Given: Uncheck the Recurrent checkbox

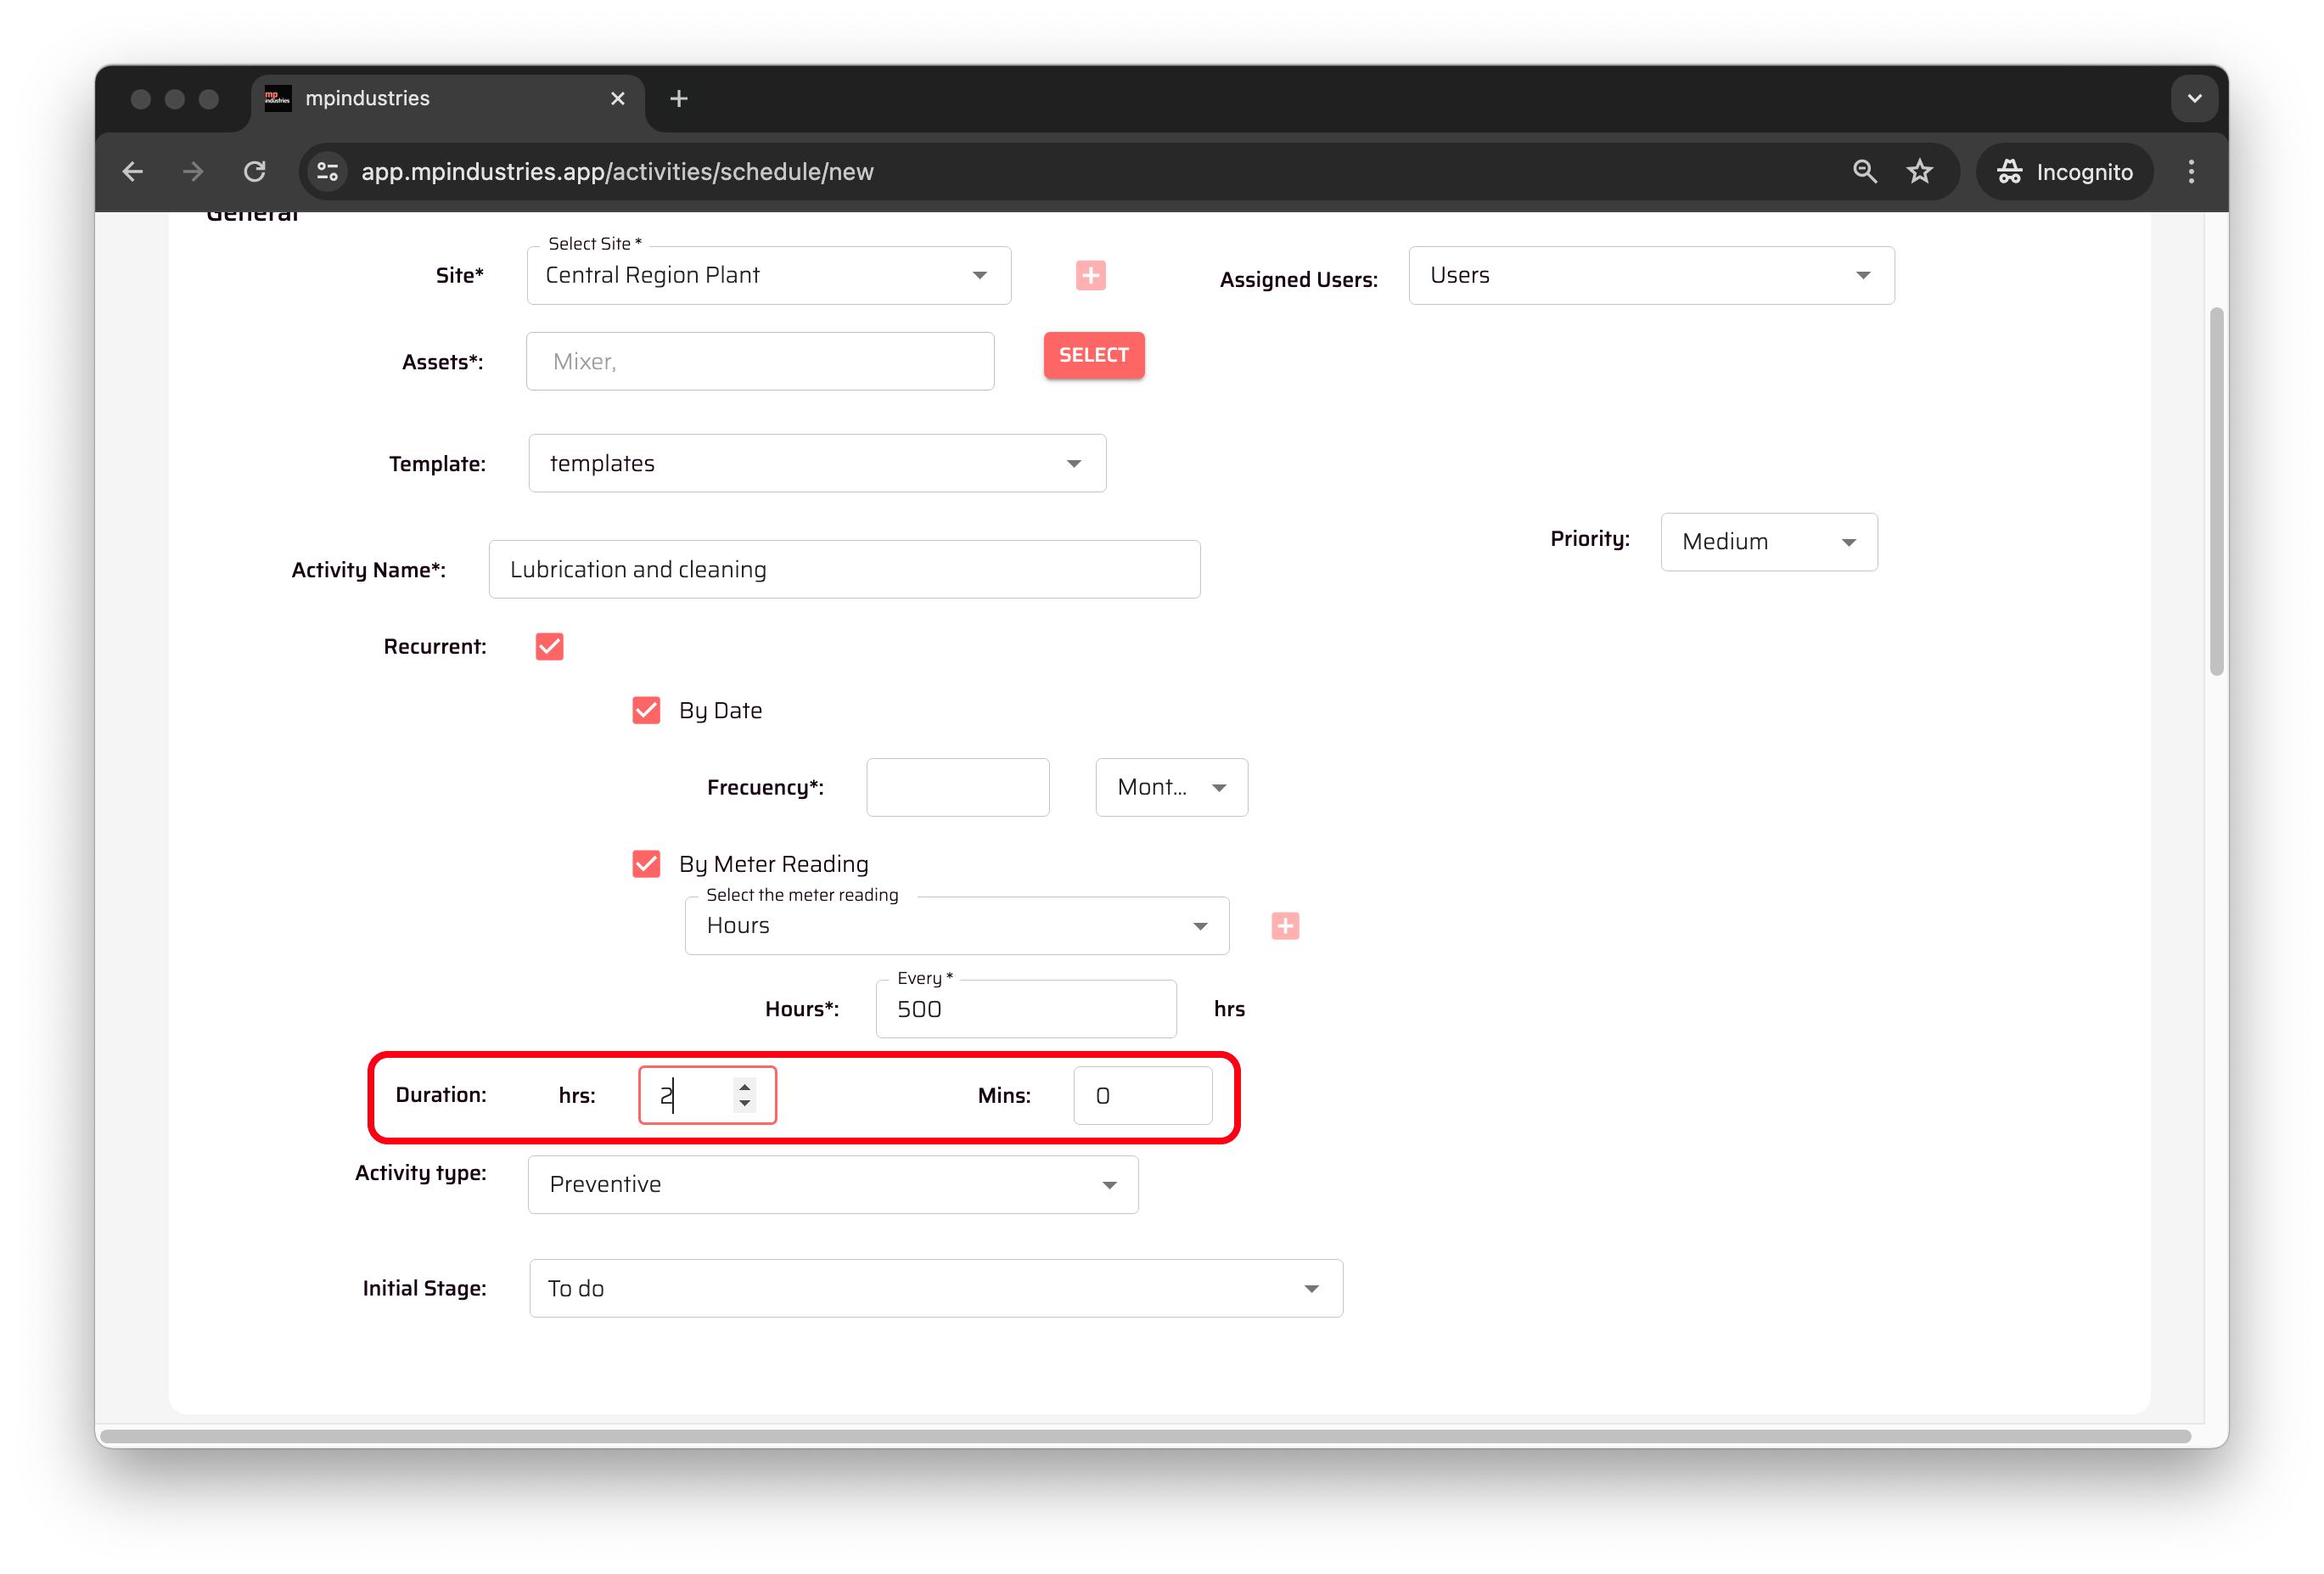Looking at the screenshot, I should tap(549, 647).
